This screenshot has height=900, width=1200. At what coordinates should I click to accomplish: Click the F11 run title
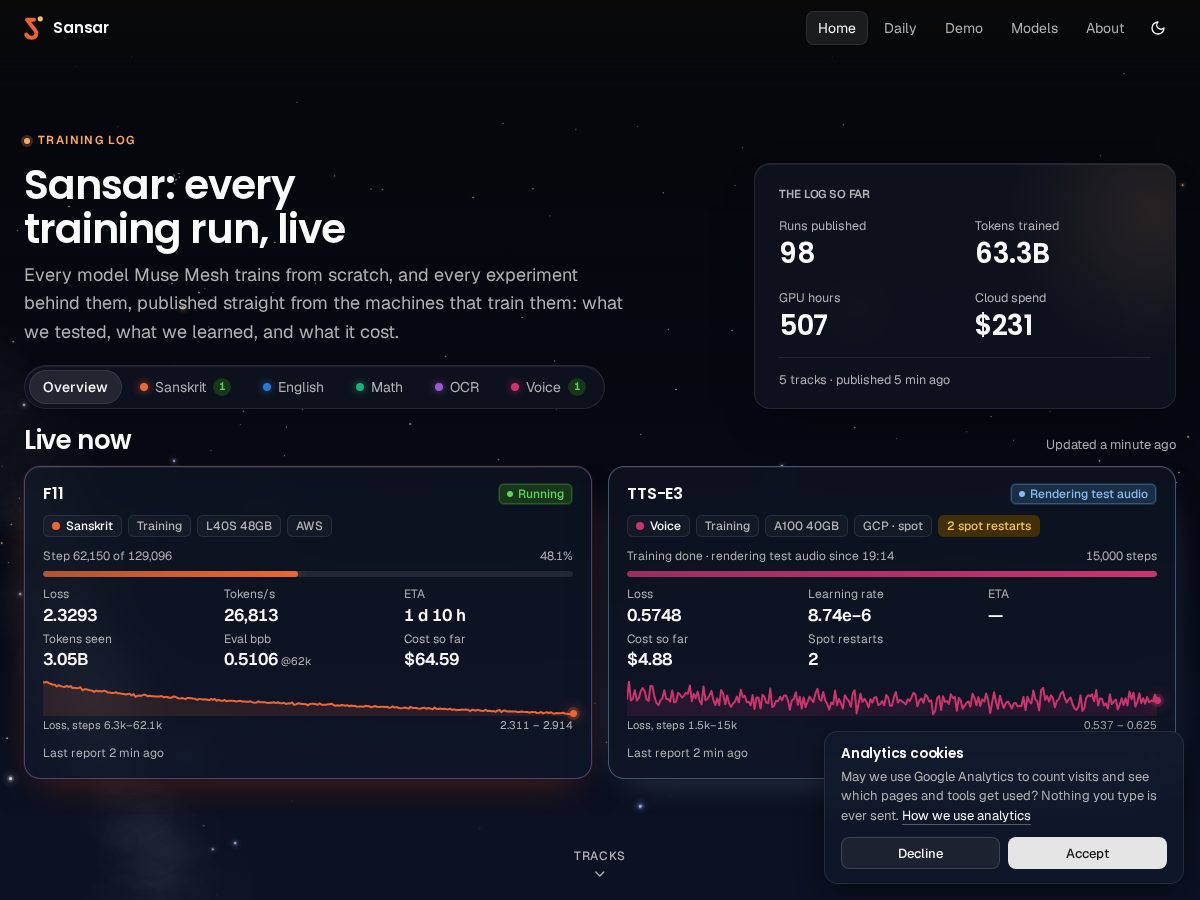(53, 494)
